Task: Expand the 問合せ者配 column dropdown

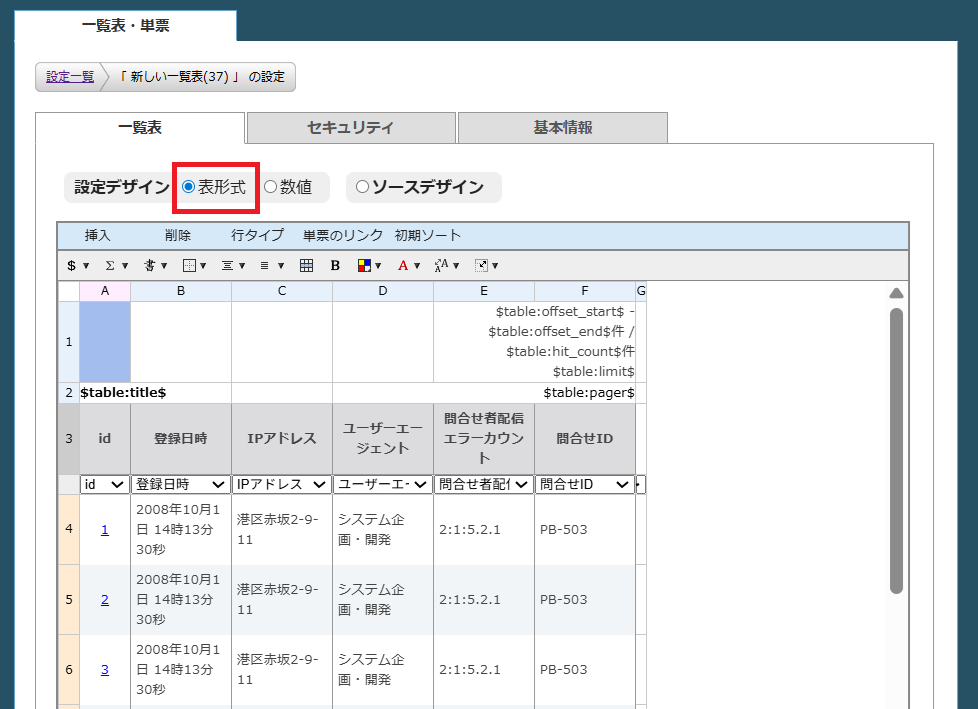Action: [483, 485]
